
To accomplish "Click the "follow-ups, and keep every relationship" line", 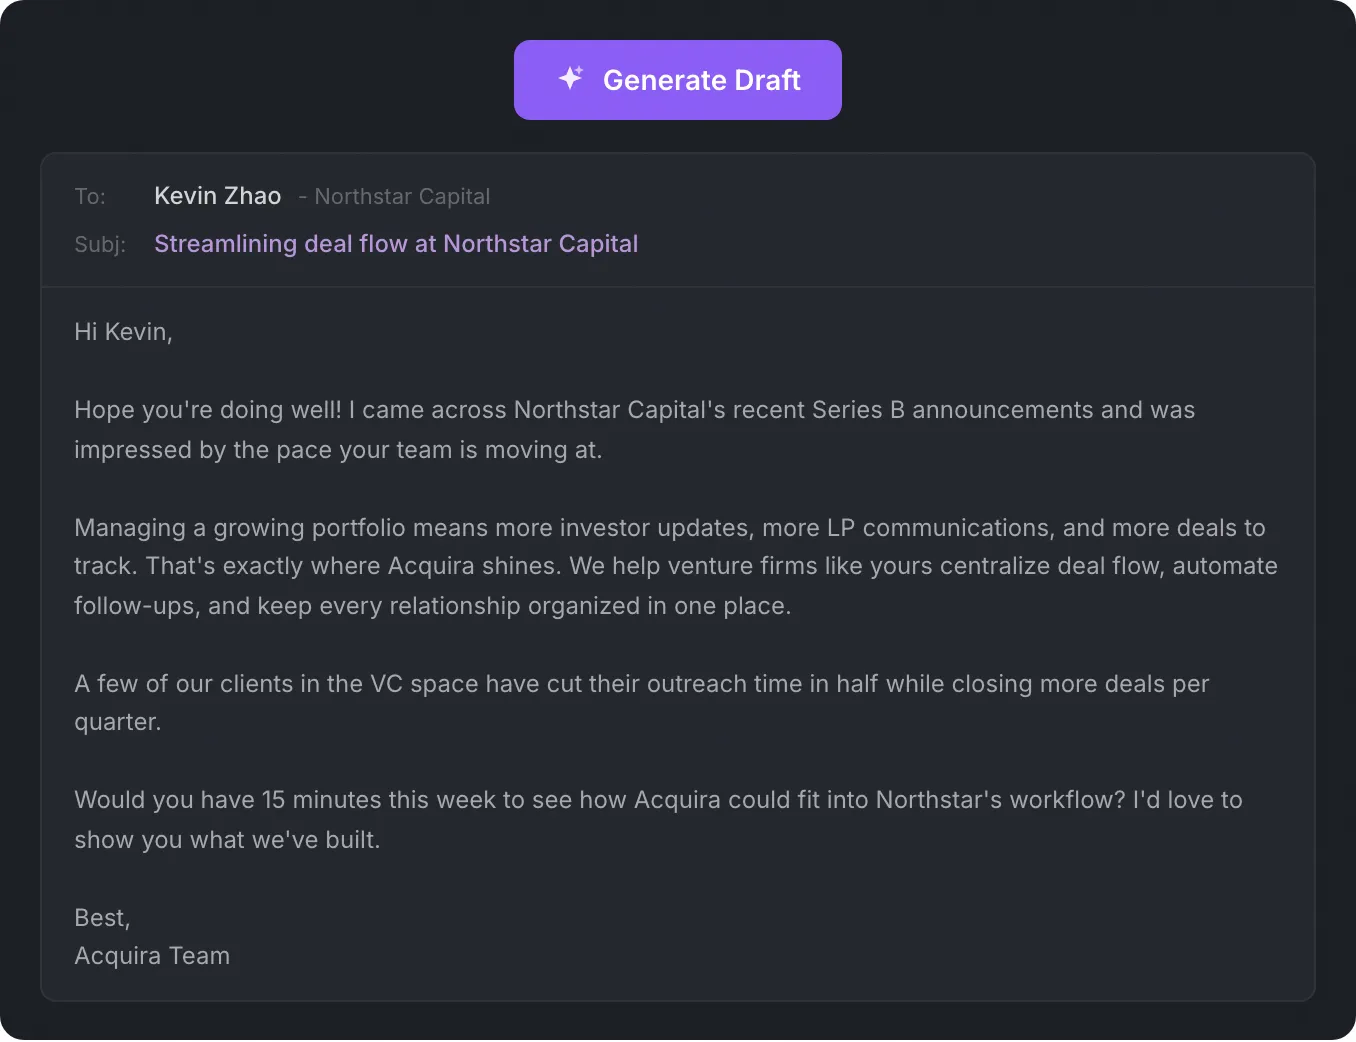I will (432, 606).
